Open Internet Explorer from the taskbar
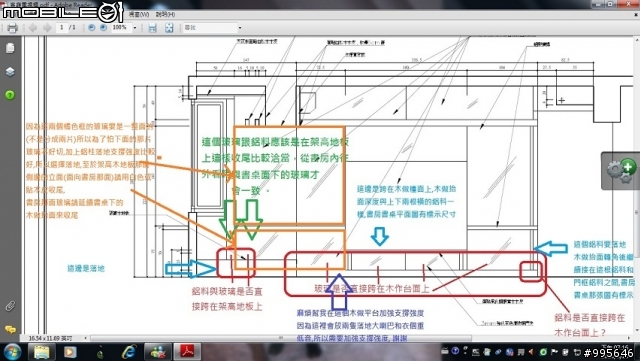 pos(129,352)
